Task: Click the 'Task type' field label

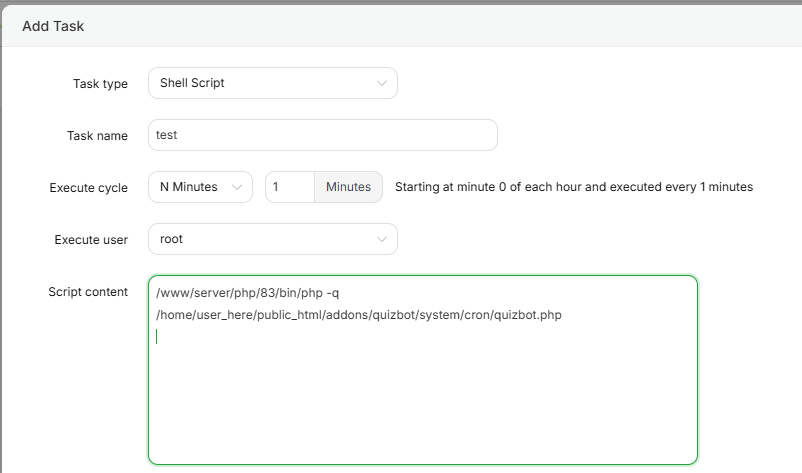Action: point(100,84)
